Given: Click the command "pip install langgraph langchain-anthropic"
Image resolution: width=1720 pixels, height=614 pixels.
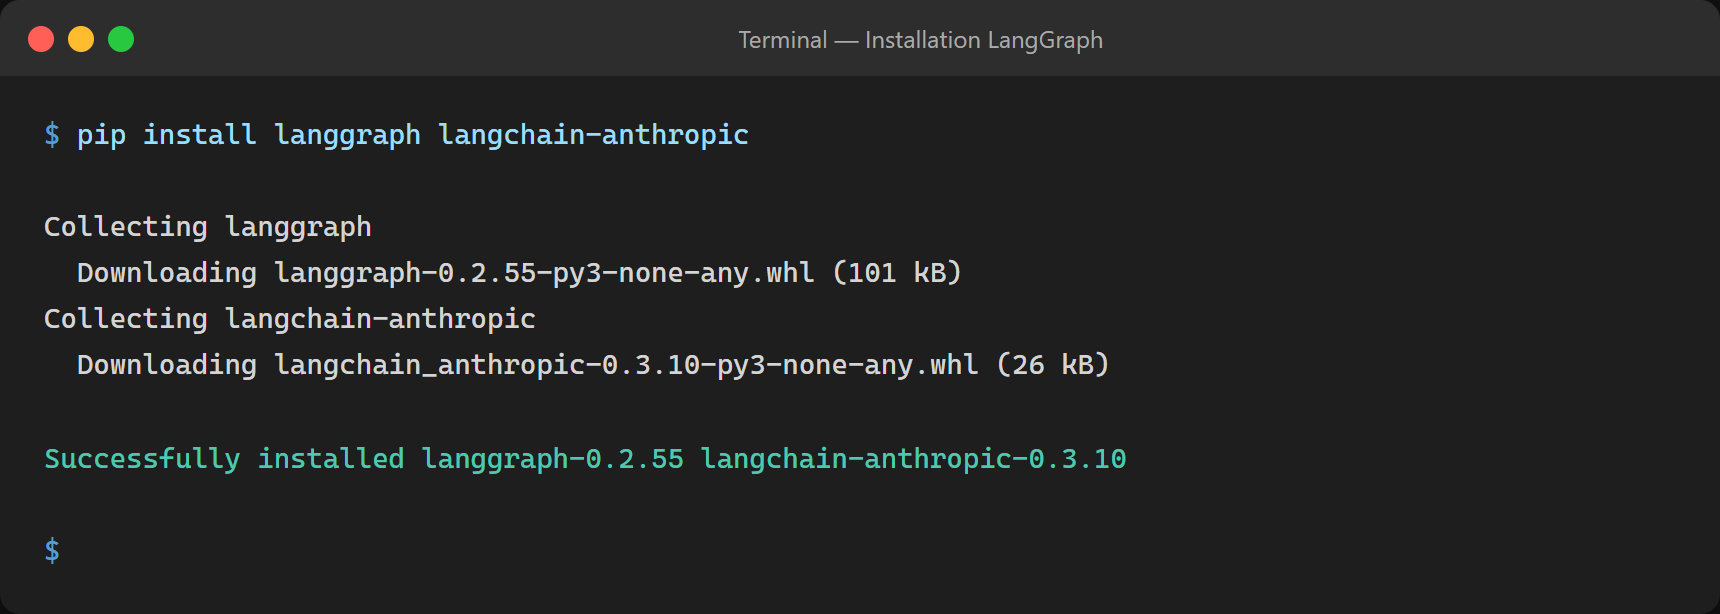Looking at the screenshot, I should pyautogui.click(x=412, y=135).
